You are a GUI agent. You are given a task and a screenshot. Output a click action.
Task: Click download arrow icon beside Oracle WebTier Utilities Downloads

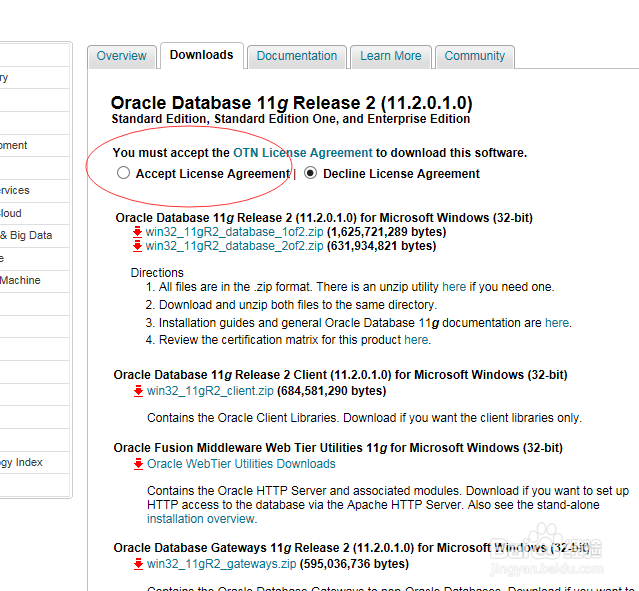tap(139, 464)
